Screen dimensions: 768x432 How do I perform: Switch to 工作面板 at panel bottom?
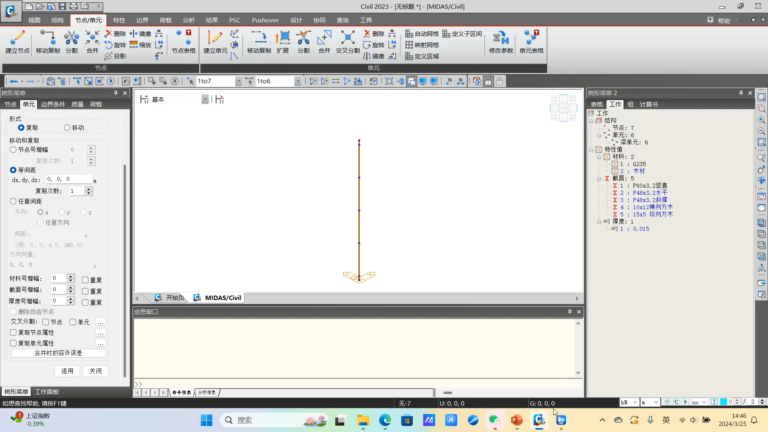(x=47, y=392)
